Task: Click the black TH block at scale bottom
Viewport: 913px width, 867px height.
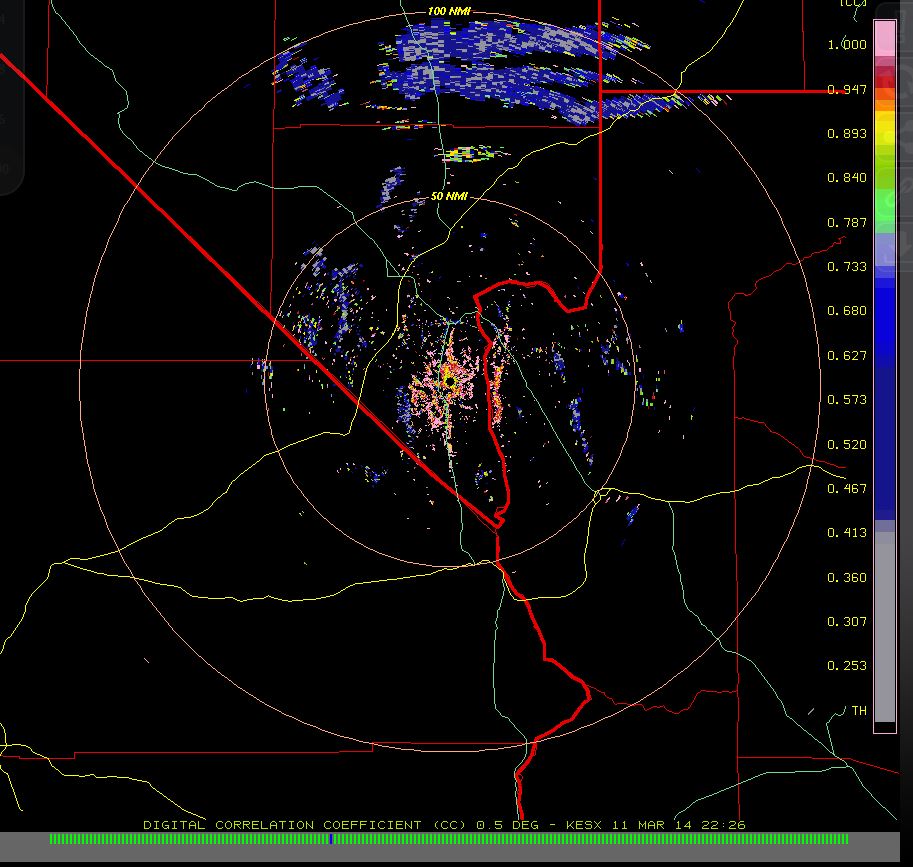Action: (885, 727)
